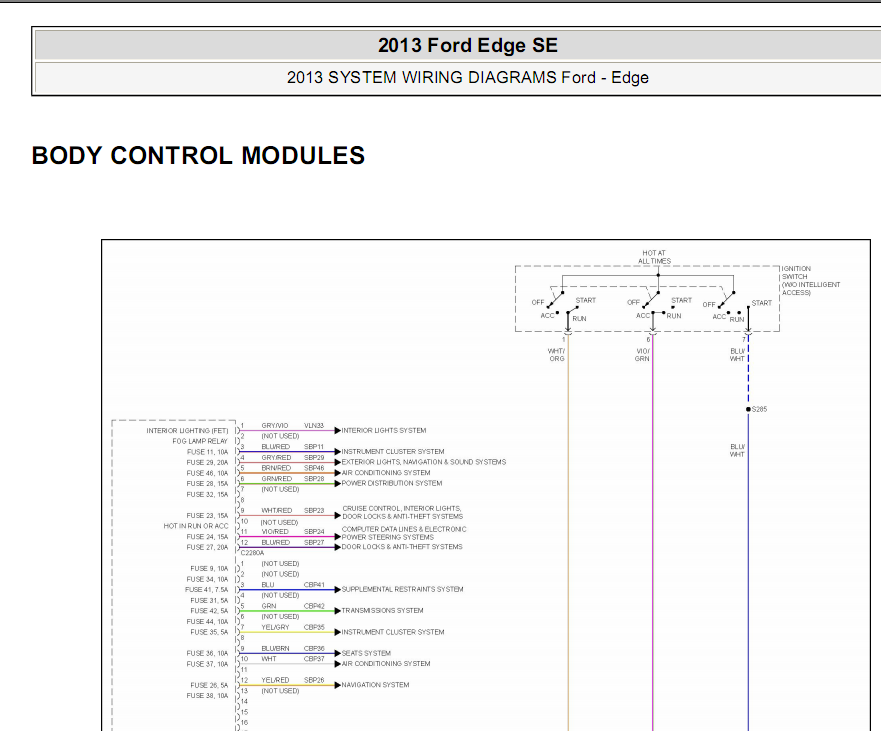Click the 'FUSE 26, 5A' label
Viewport: 881px width, 731px height.
pos(209,685)
